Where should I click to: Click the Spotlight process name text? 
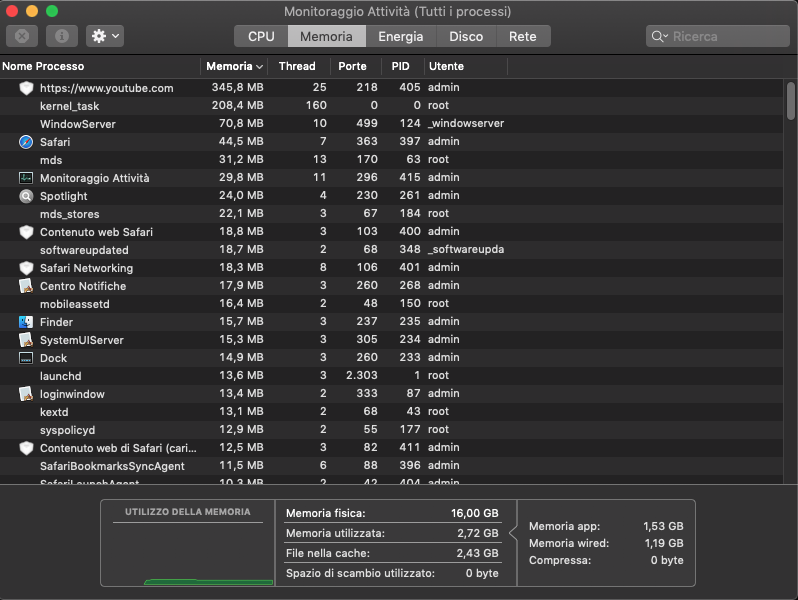64,196
